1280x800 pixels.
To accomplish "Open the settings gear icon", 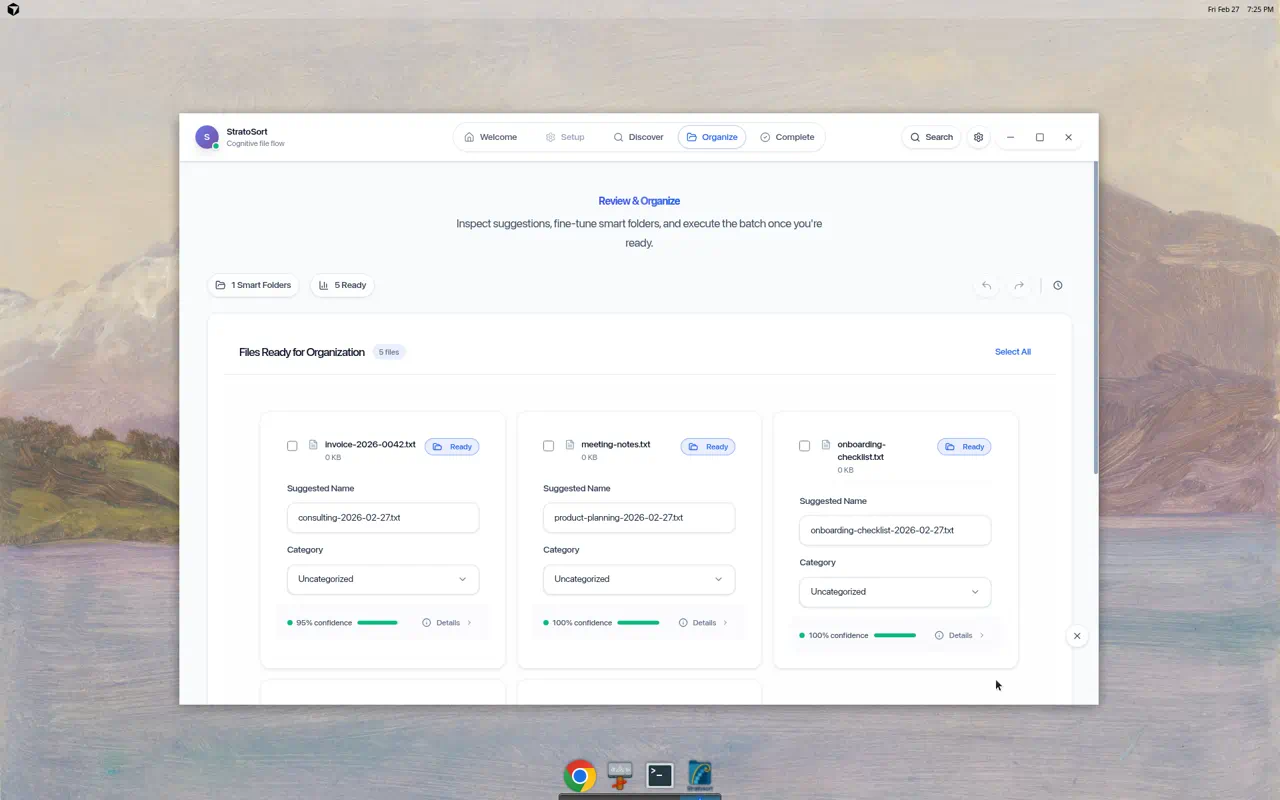I will [978, 137].
